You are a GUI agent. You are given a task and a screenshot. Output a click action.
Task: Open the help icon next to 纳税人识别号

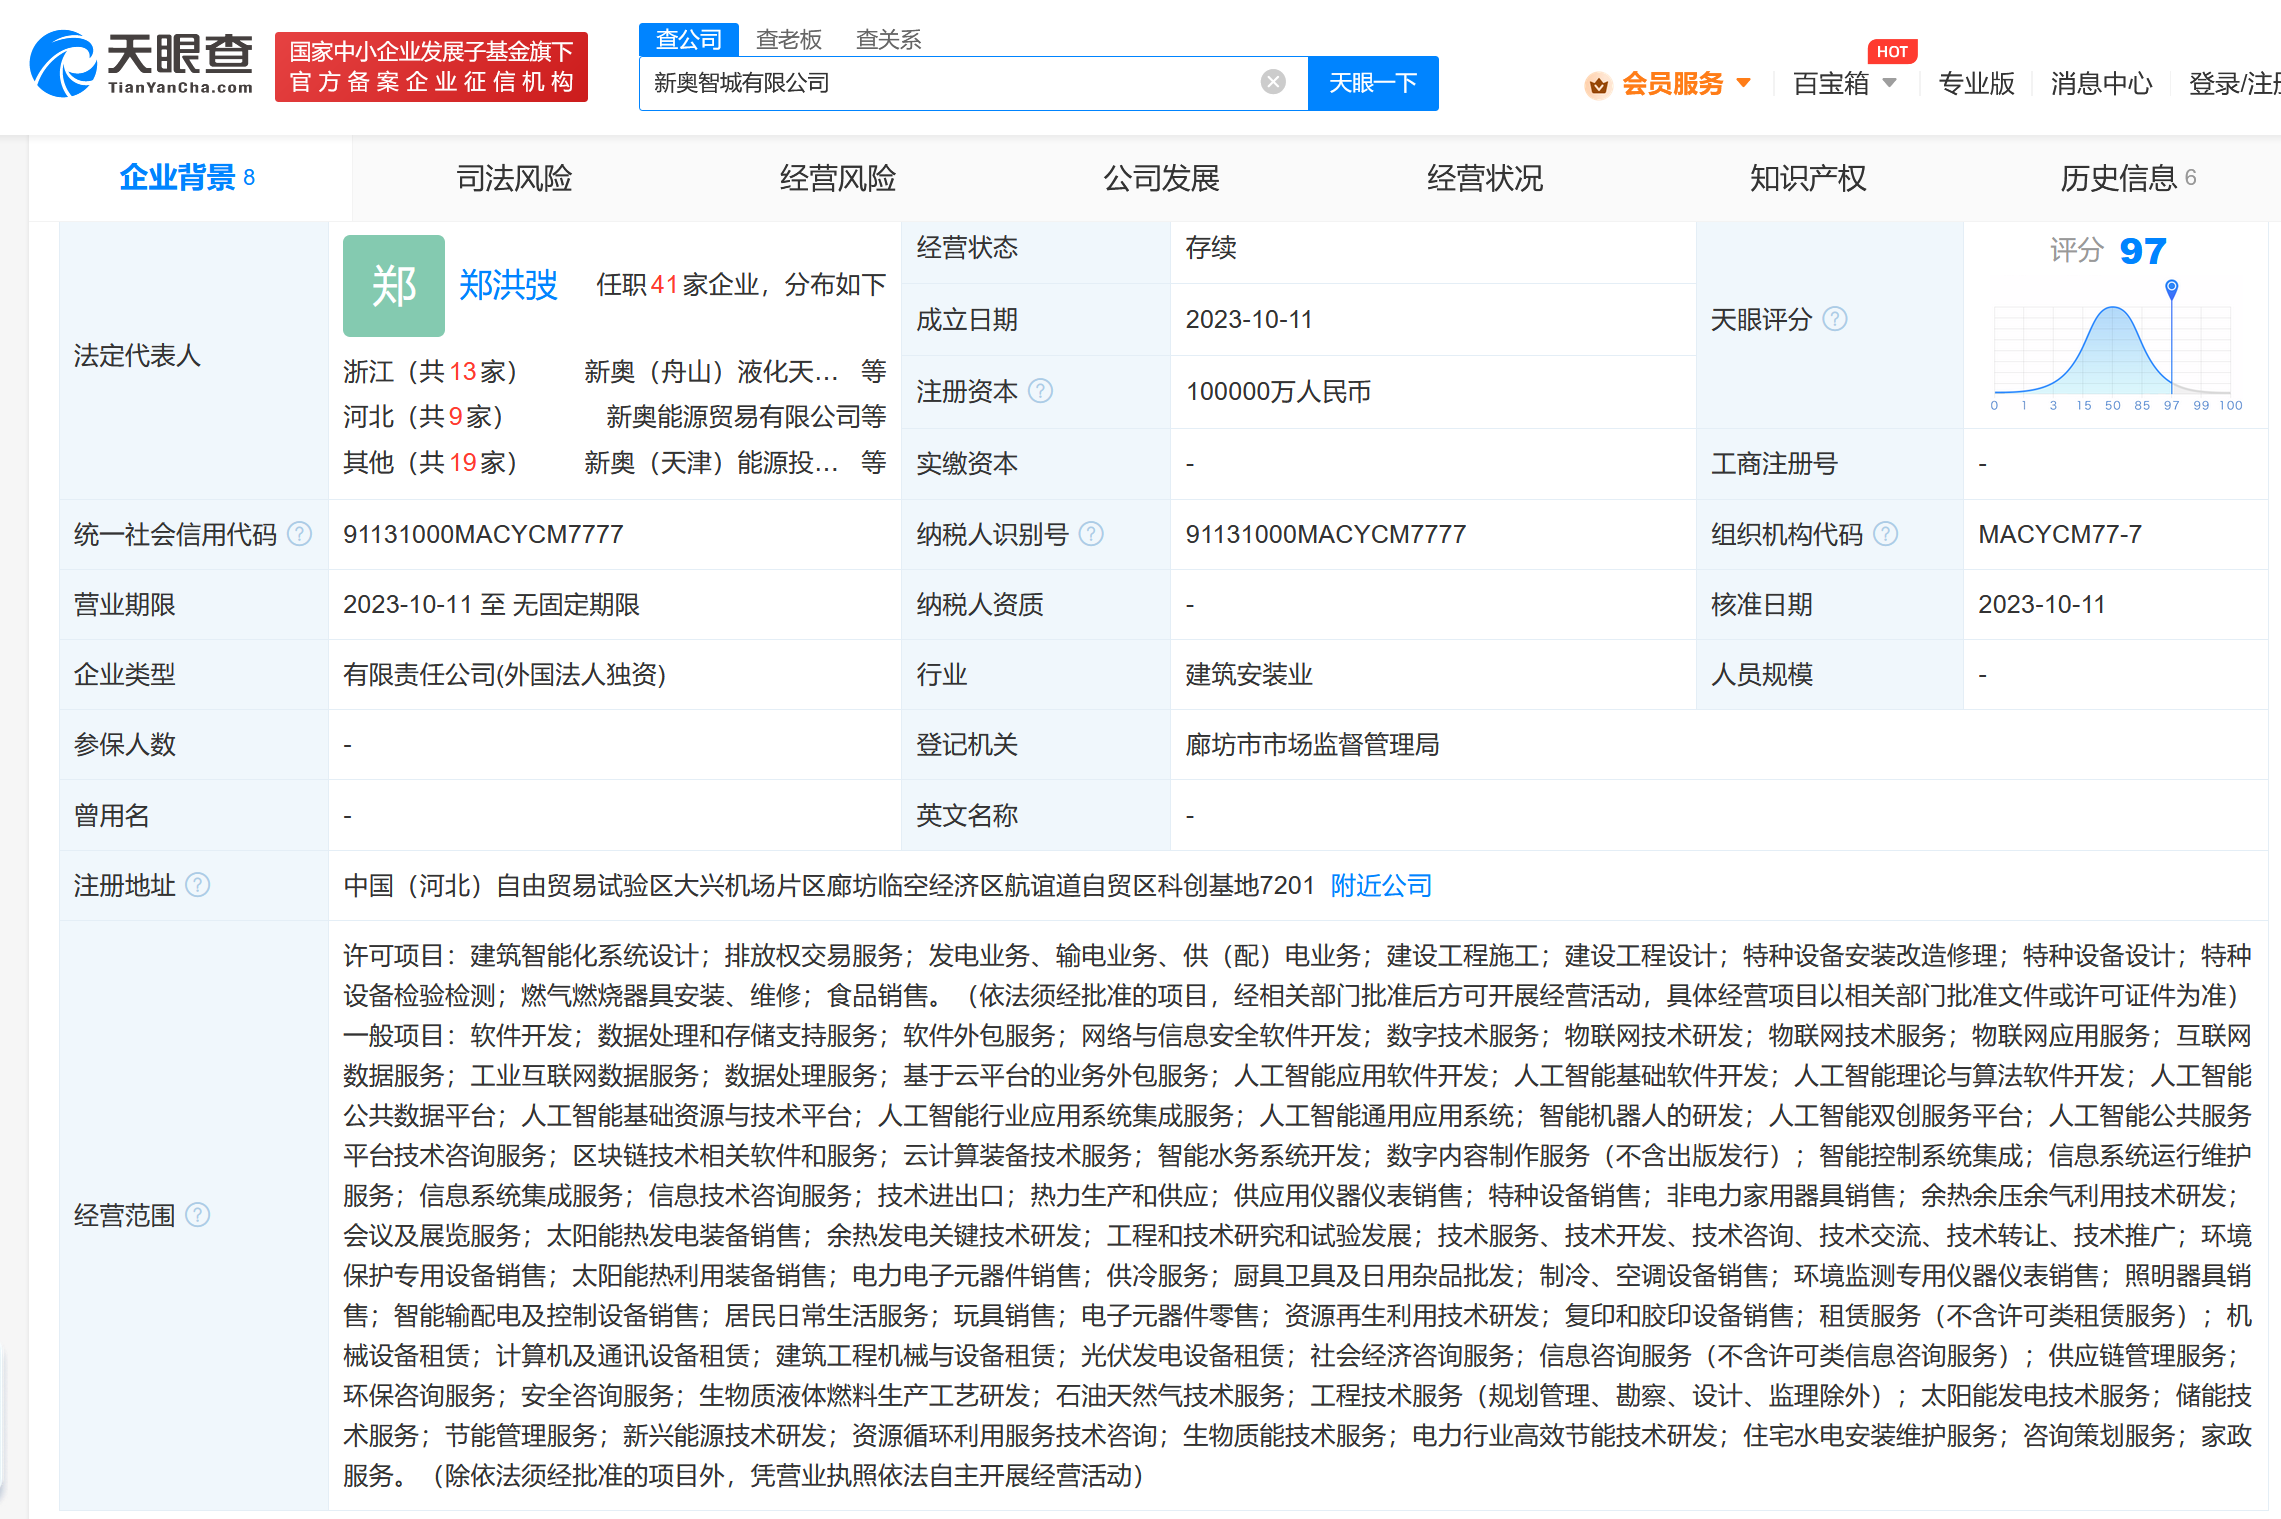(1091, 534)
